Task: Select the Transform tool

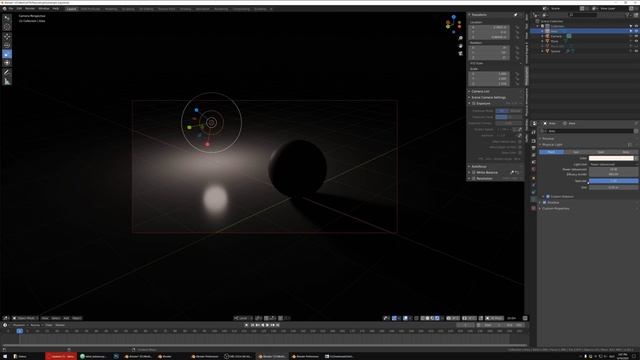Action: [7, 63]
